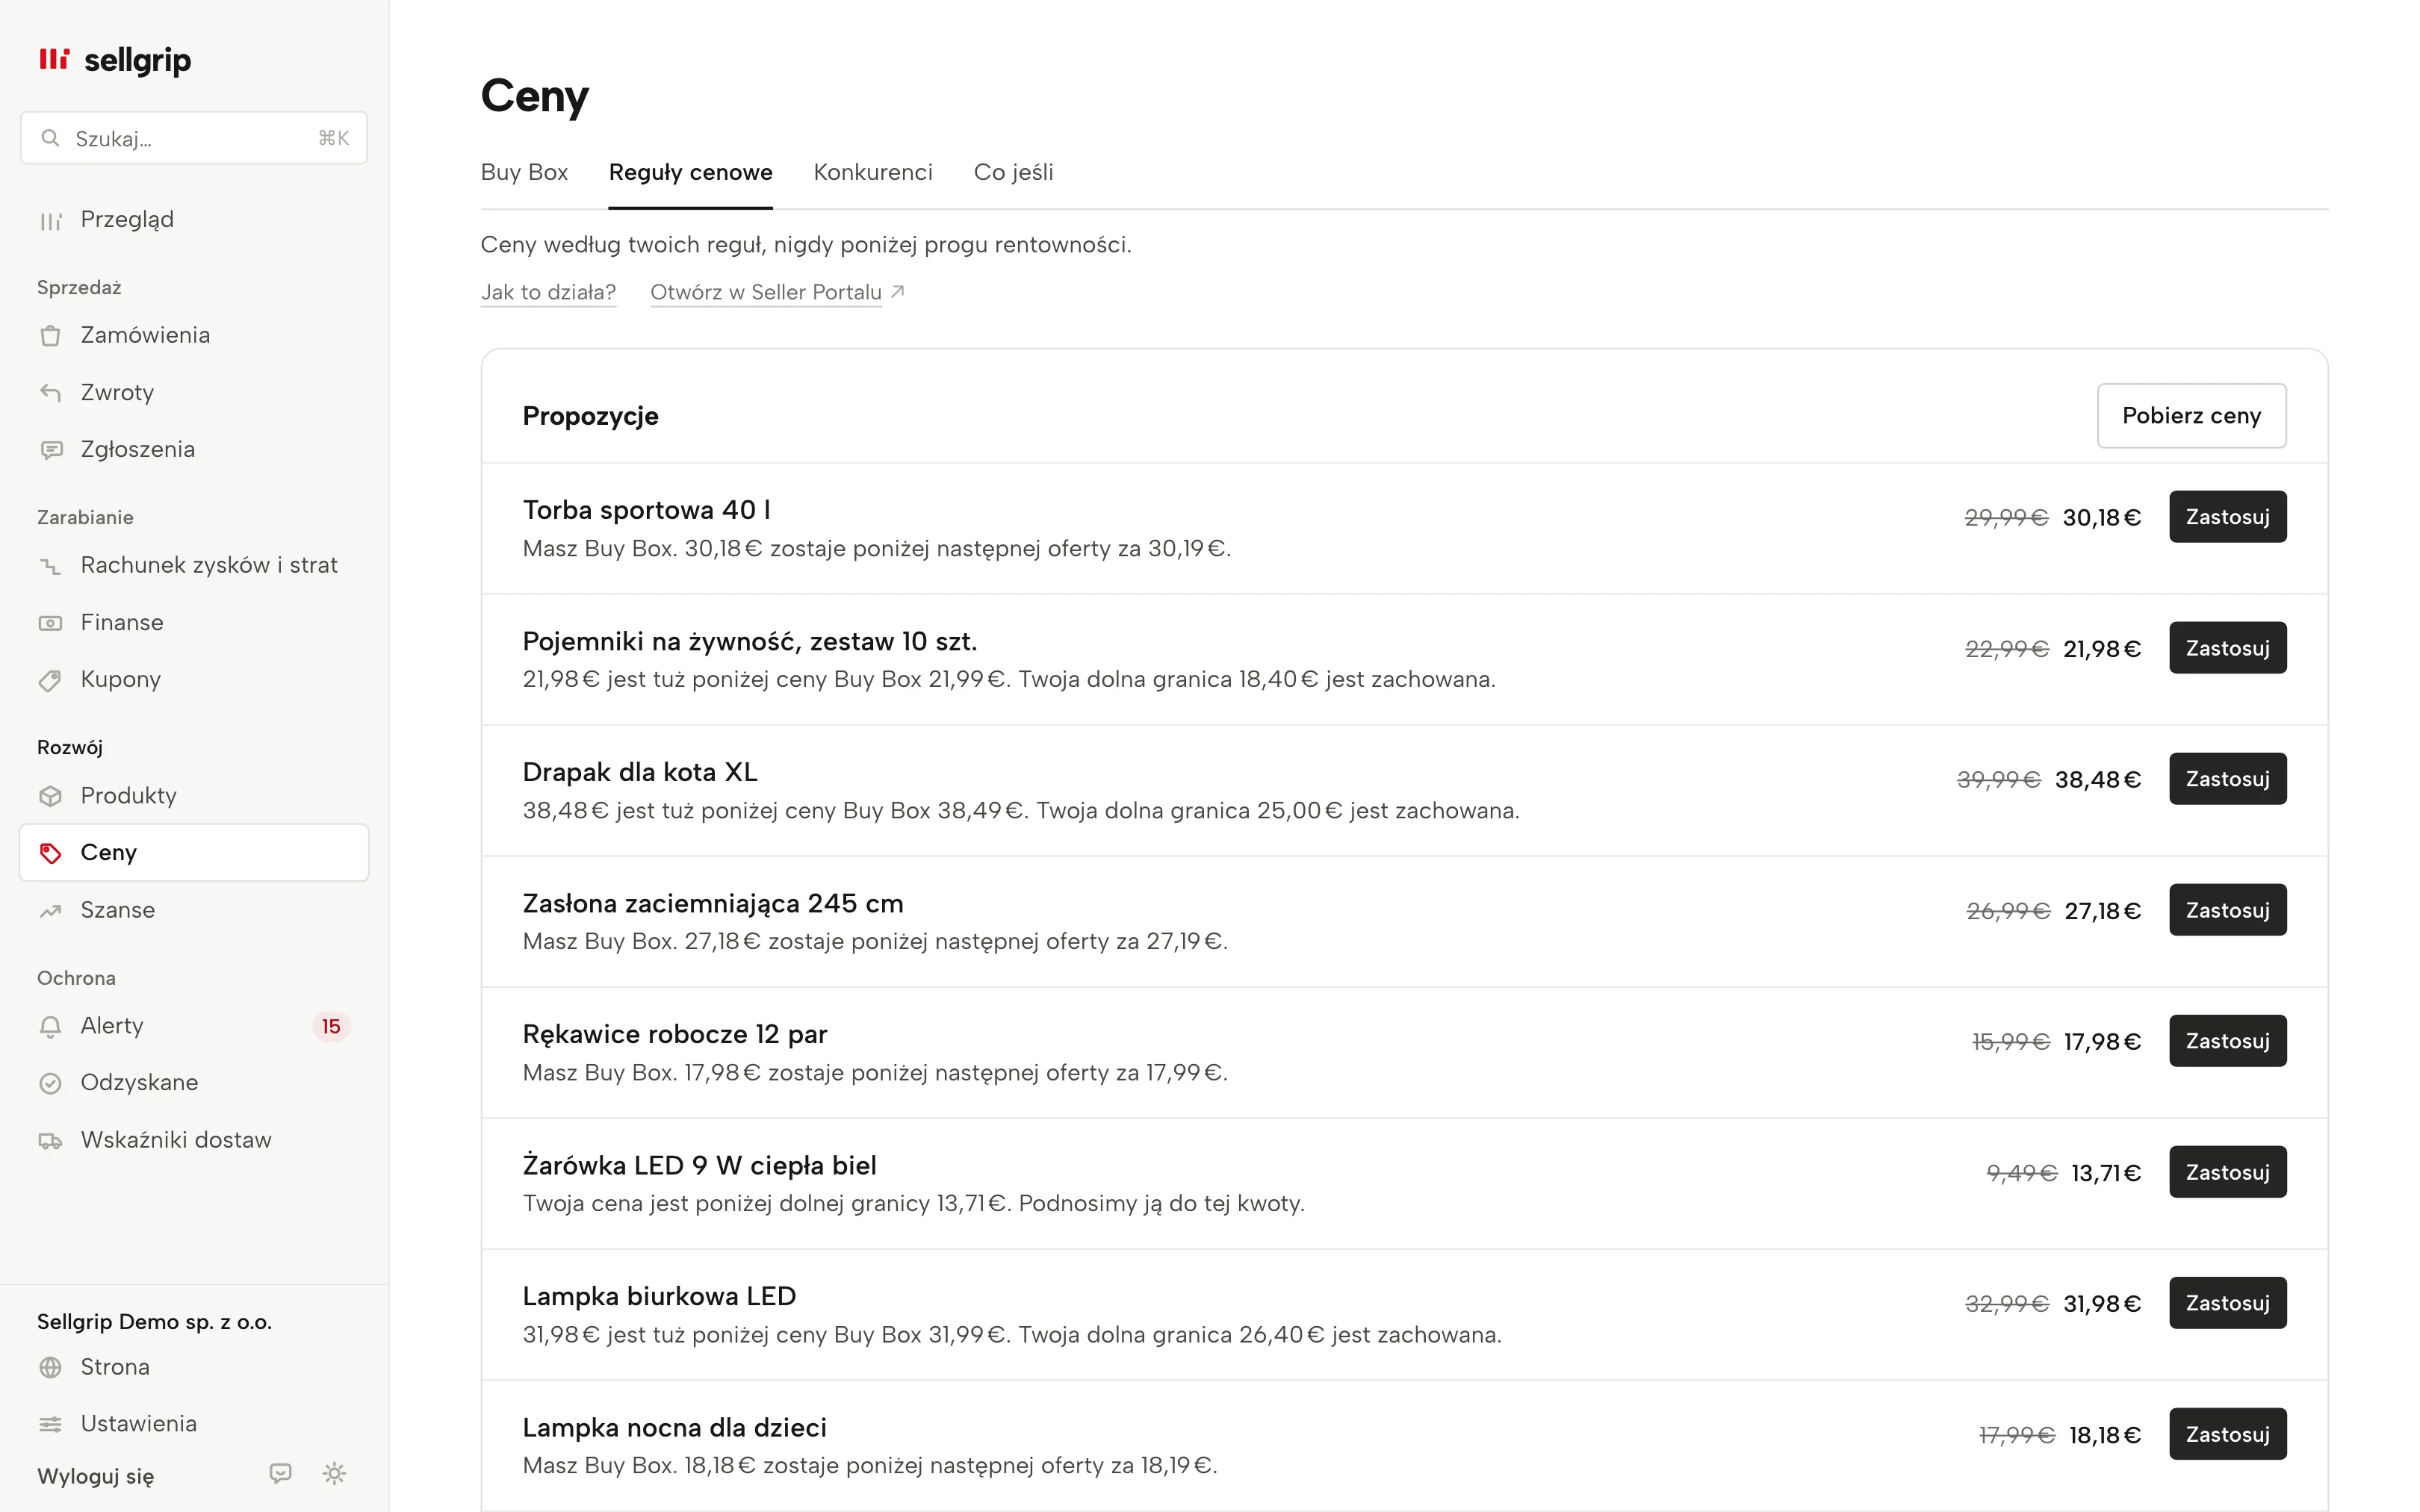Image resolution: width=2420 pixels, height=1512 pixels.
Task: Toggle the light/dark theme sun icon
Action: click(334, 1473)
